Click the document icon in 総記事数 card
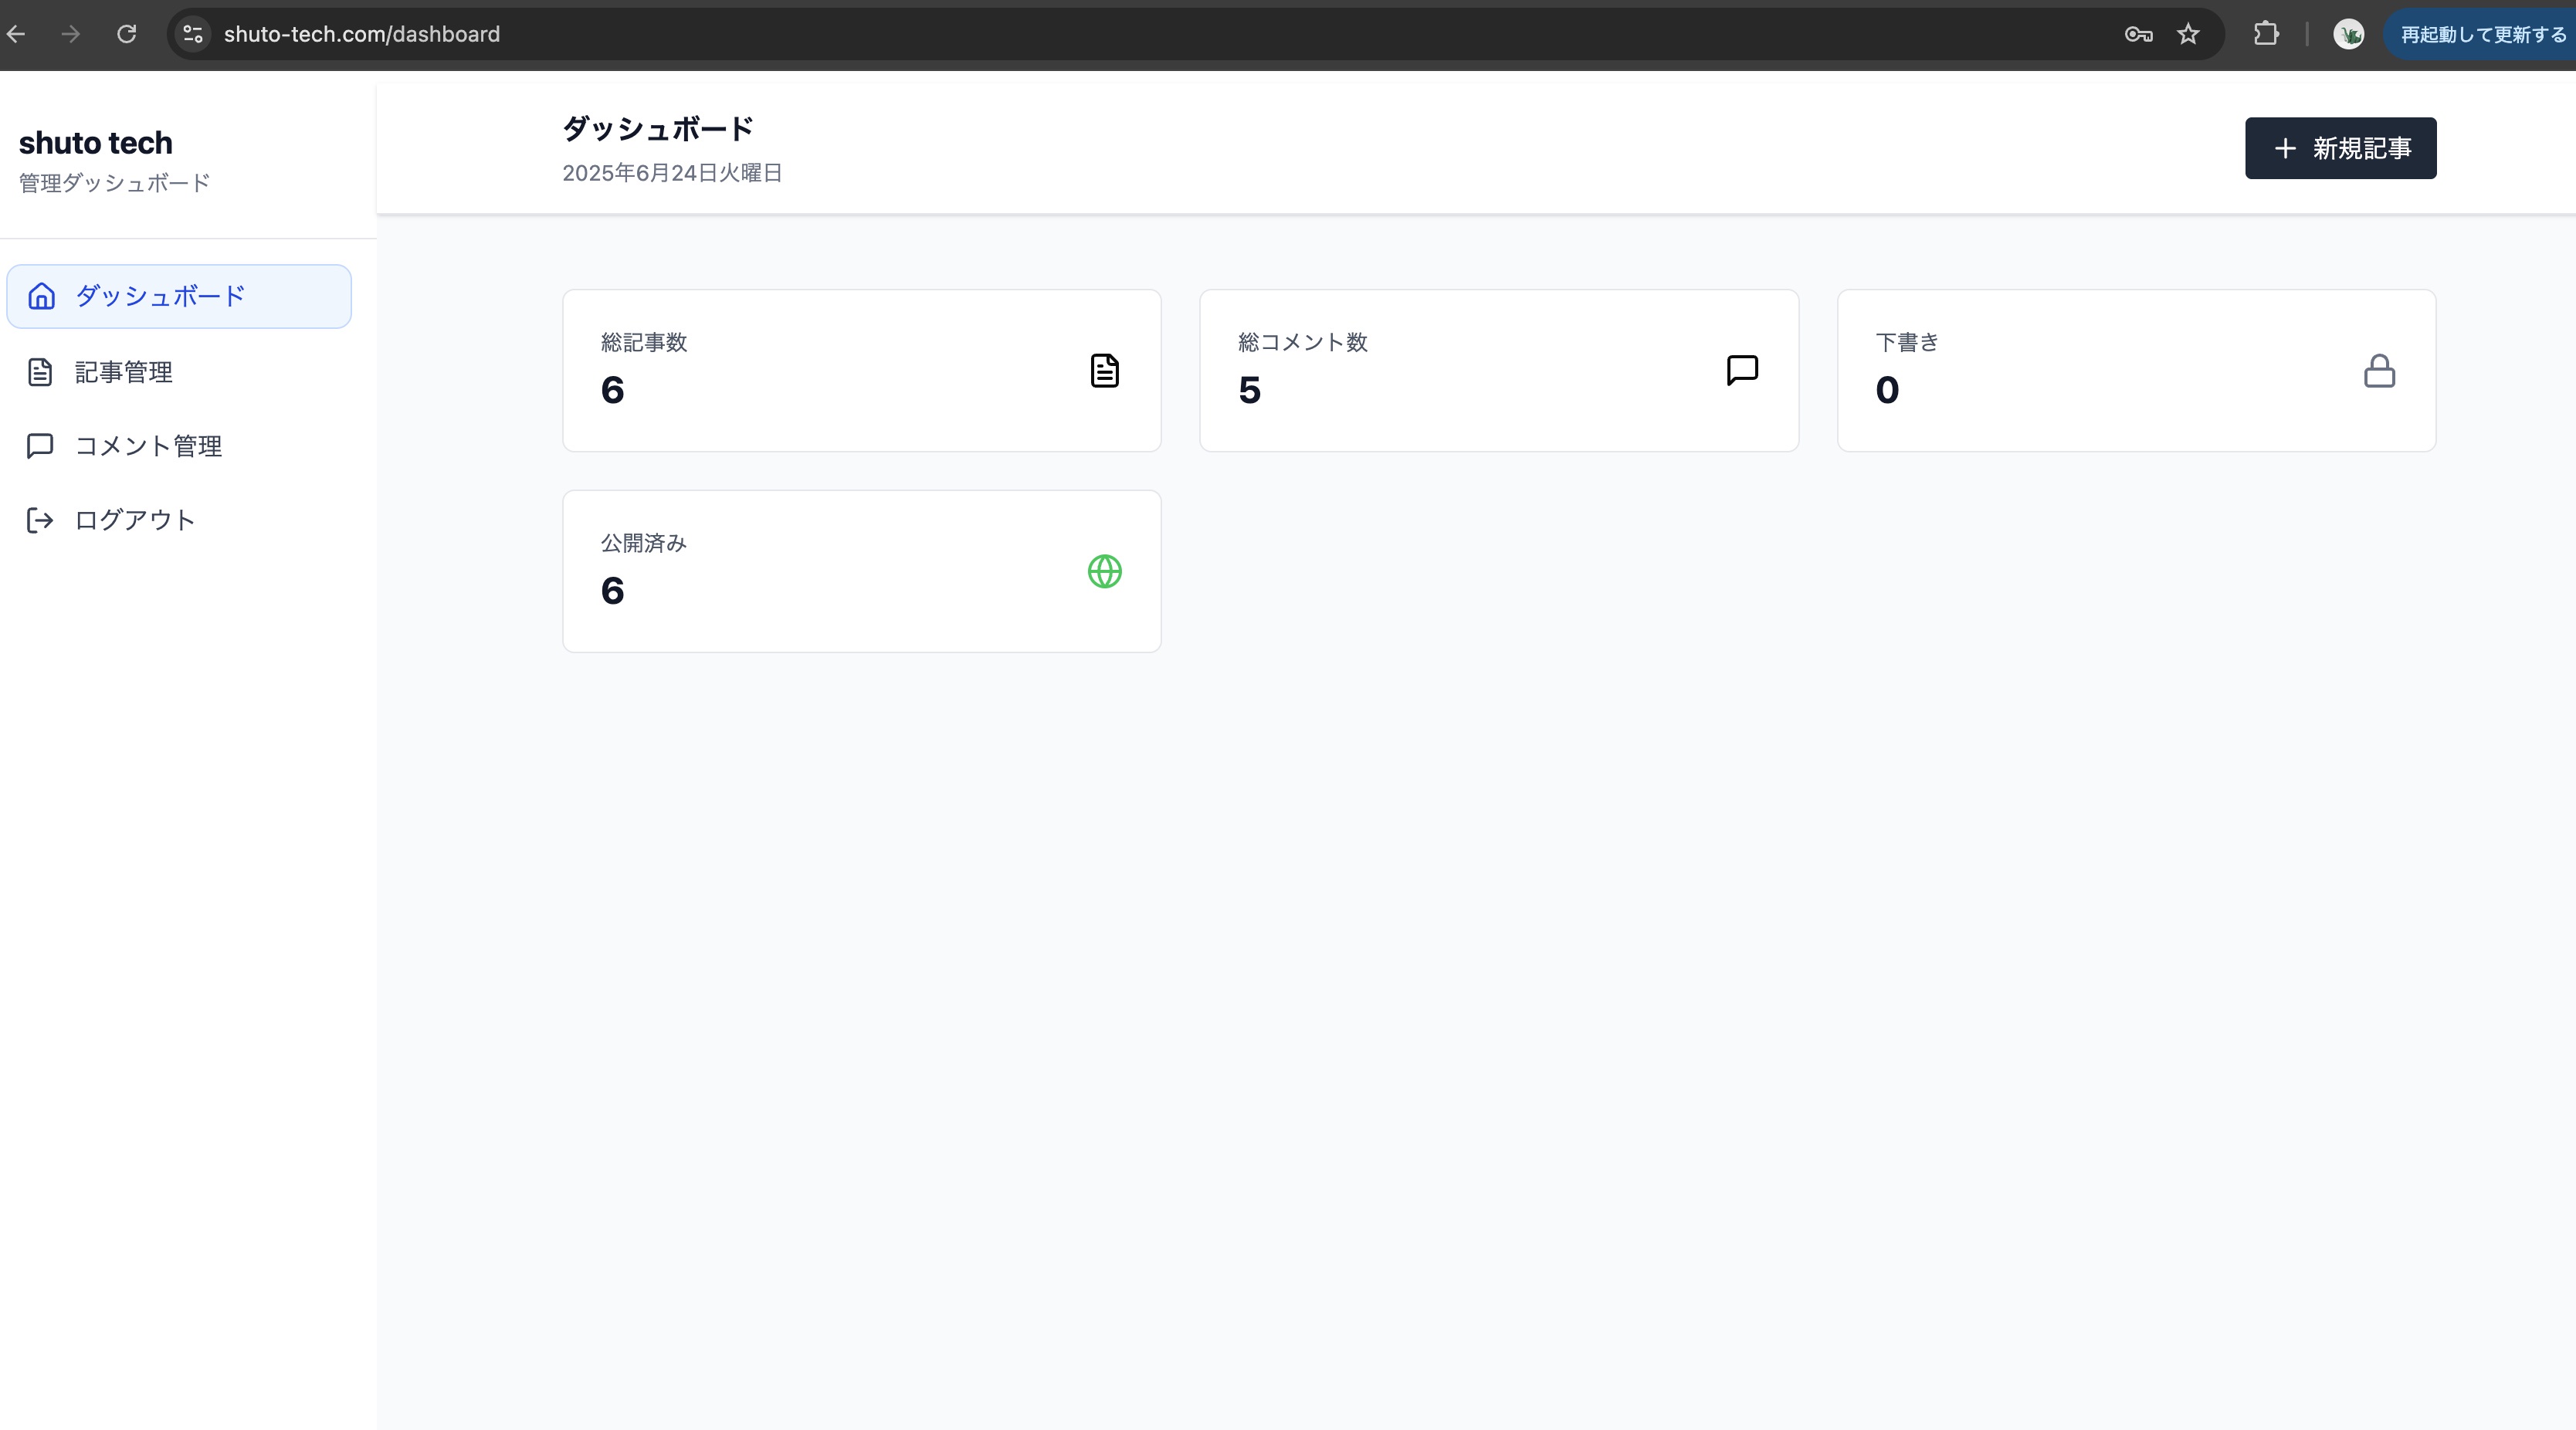2576x1430 pixels. 1104,371
